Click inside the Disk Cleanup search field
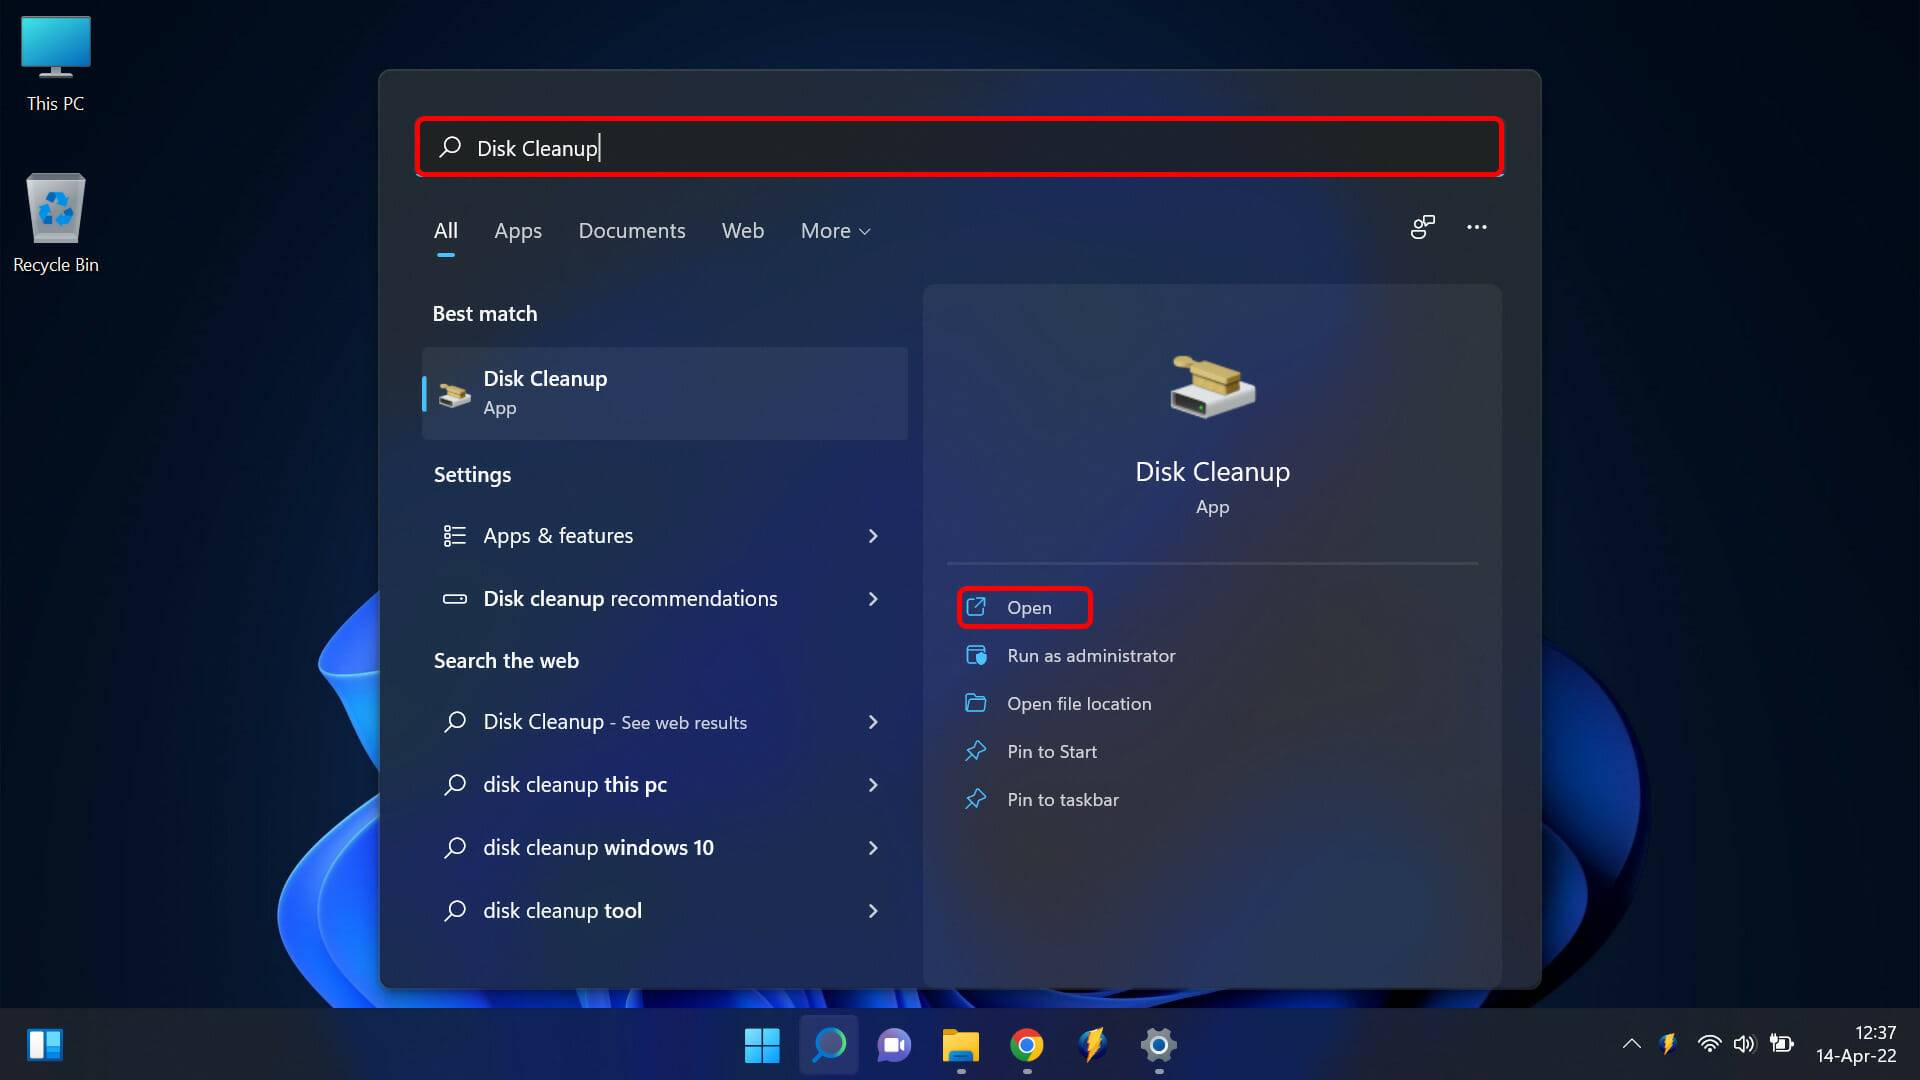Screen dimensions: 1920x1080 [960, 148]
